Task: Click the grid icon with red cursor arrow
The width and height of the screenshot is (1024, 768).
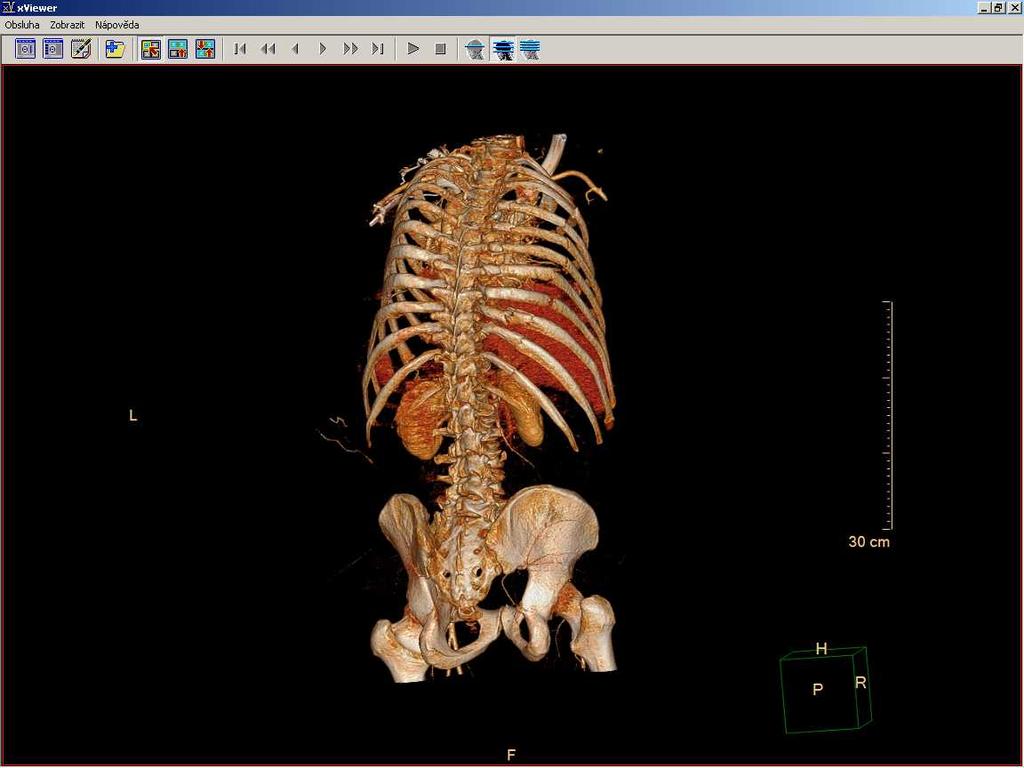Action: tap(150, 49)
